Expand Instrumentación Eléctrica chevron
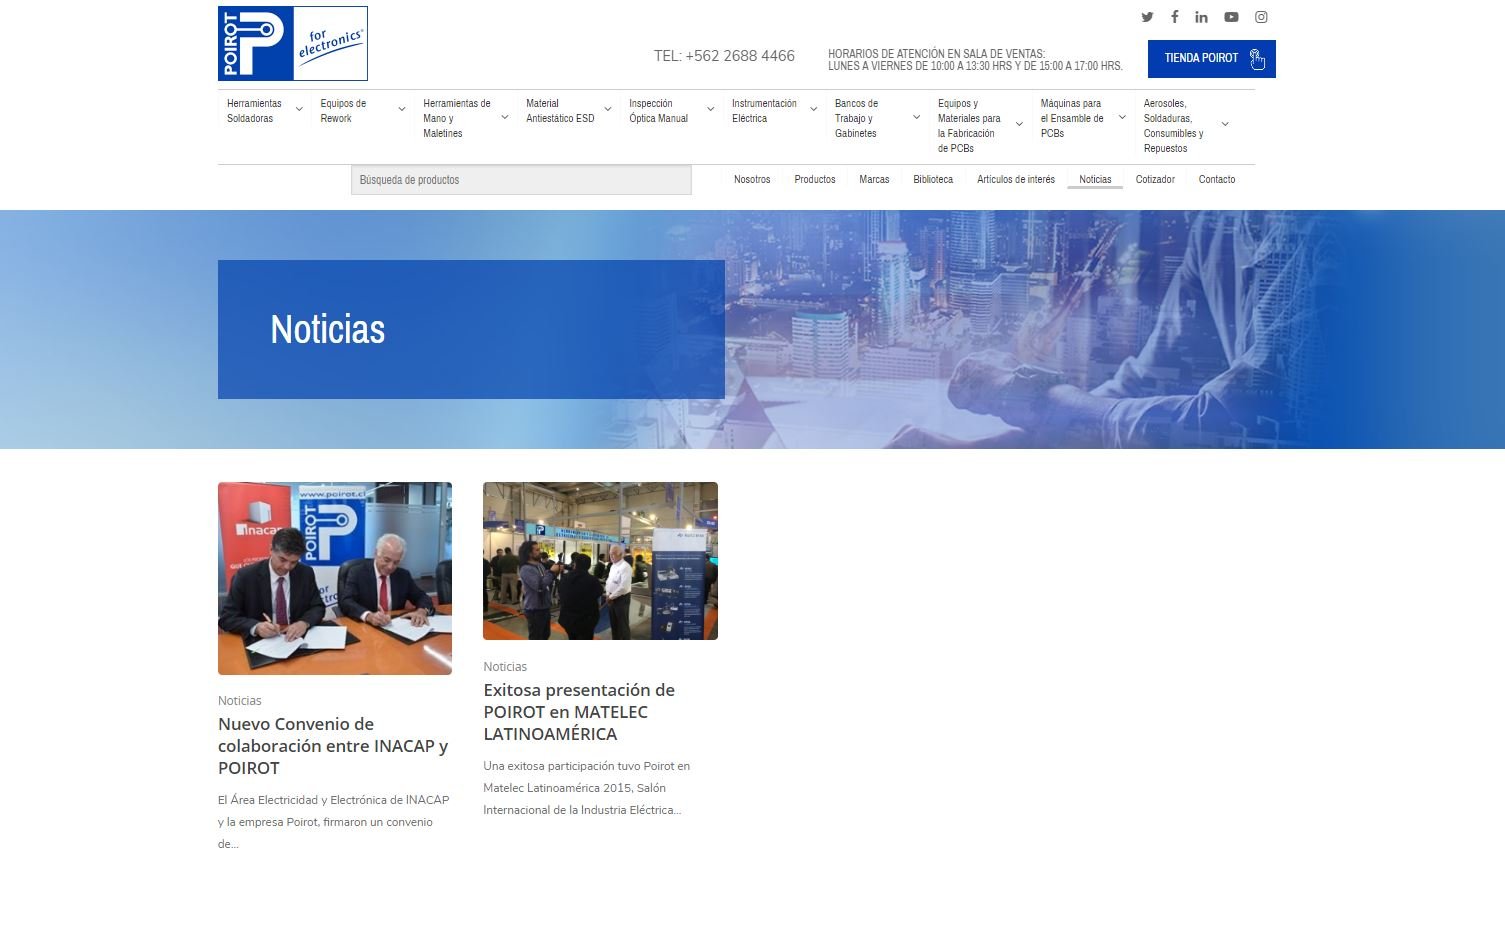Image resolution: width=1505 pixels, height=939 pixels. [x=813, y=110]
